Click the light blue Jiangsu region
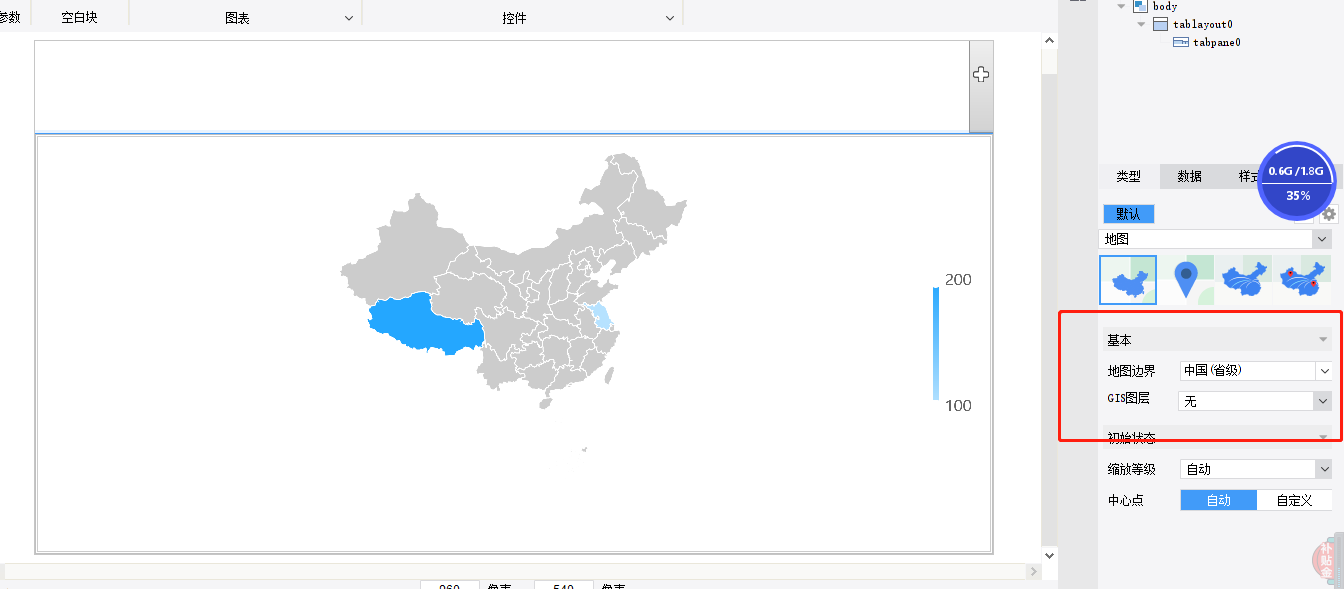 tap(600, 318)
